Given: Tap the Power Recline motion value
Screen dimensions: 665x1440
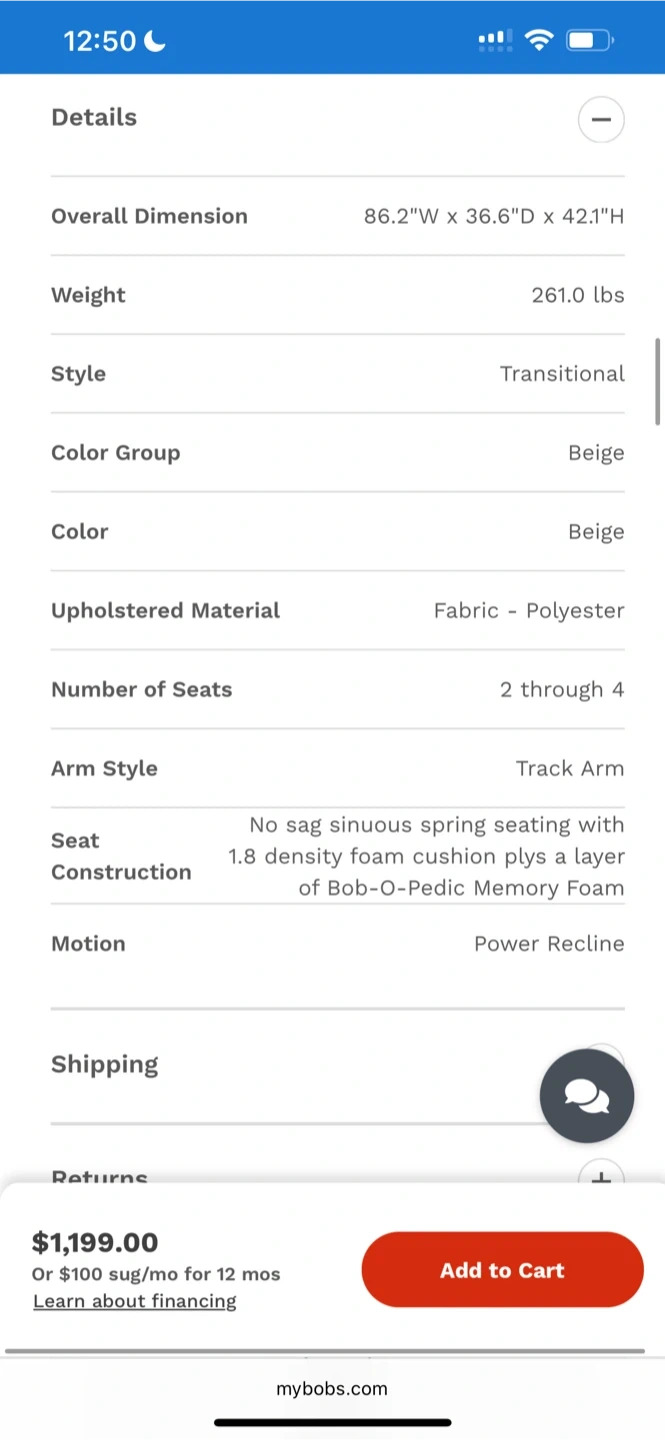Looking at the screenshot, I should 548,944.
